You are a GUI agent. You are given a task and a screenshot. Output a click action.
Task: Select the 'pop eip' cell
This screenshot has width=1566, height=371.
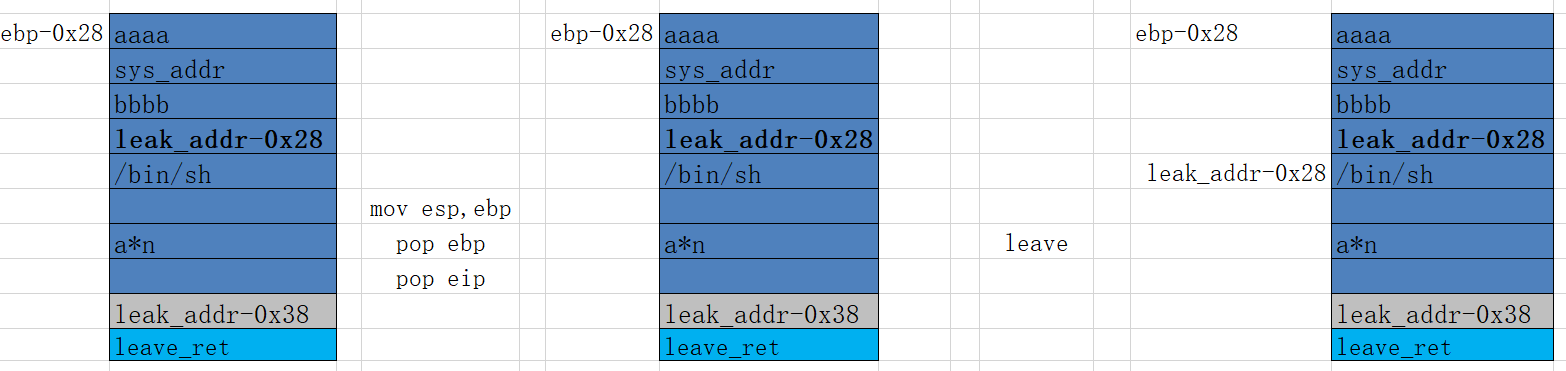coord(441,279)
